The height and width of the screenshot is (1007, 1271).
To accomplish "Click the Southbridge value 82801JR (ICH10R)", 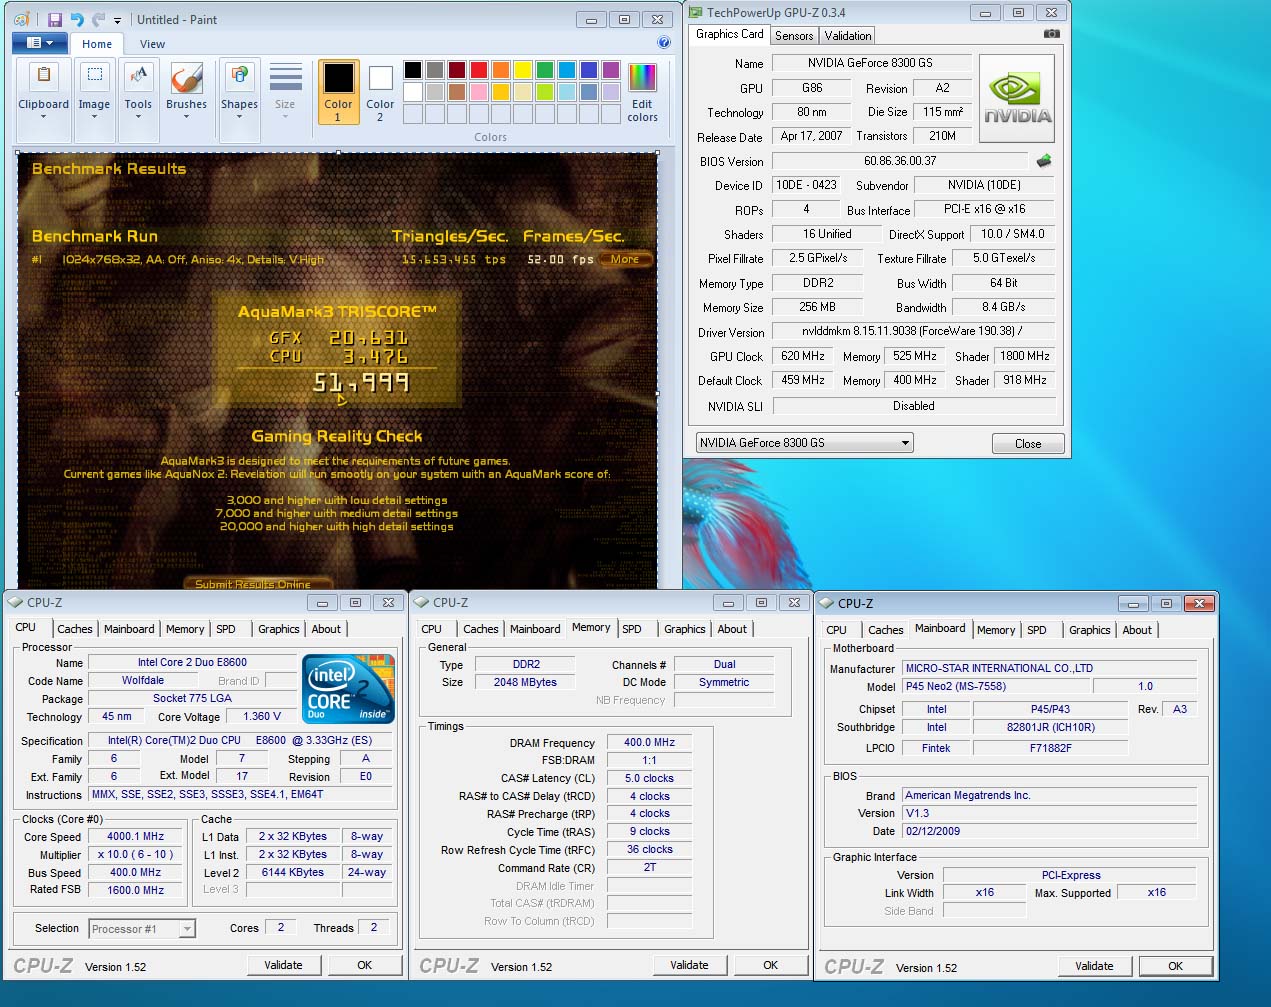I will pos(1051,727).
